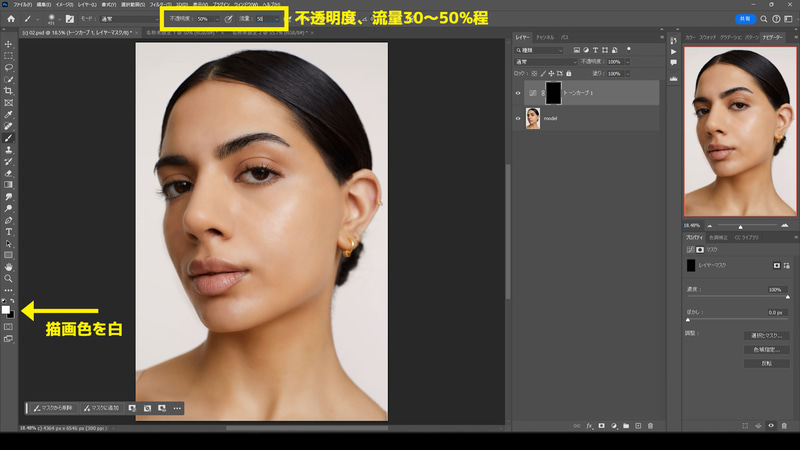Select the Dodge tool
This screenshot has height=450, width=800.
(9, 208)
